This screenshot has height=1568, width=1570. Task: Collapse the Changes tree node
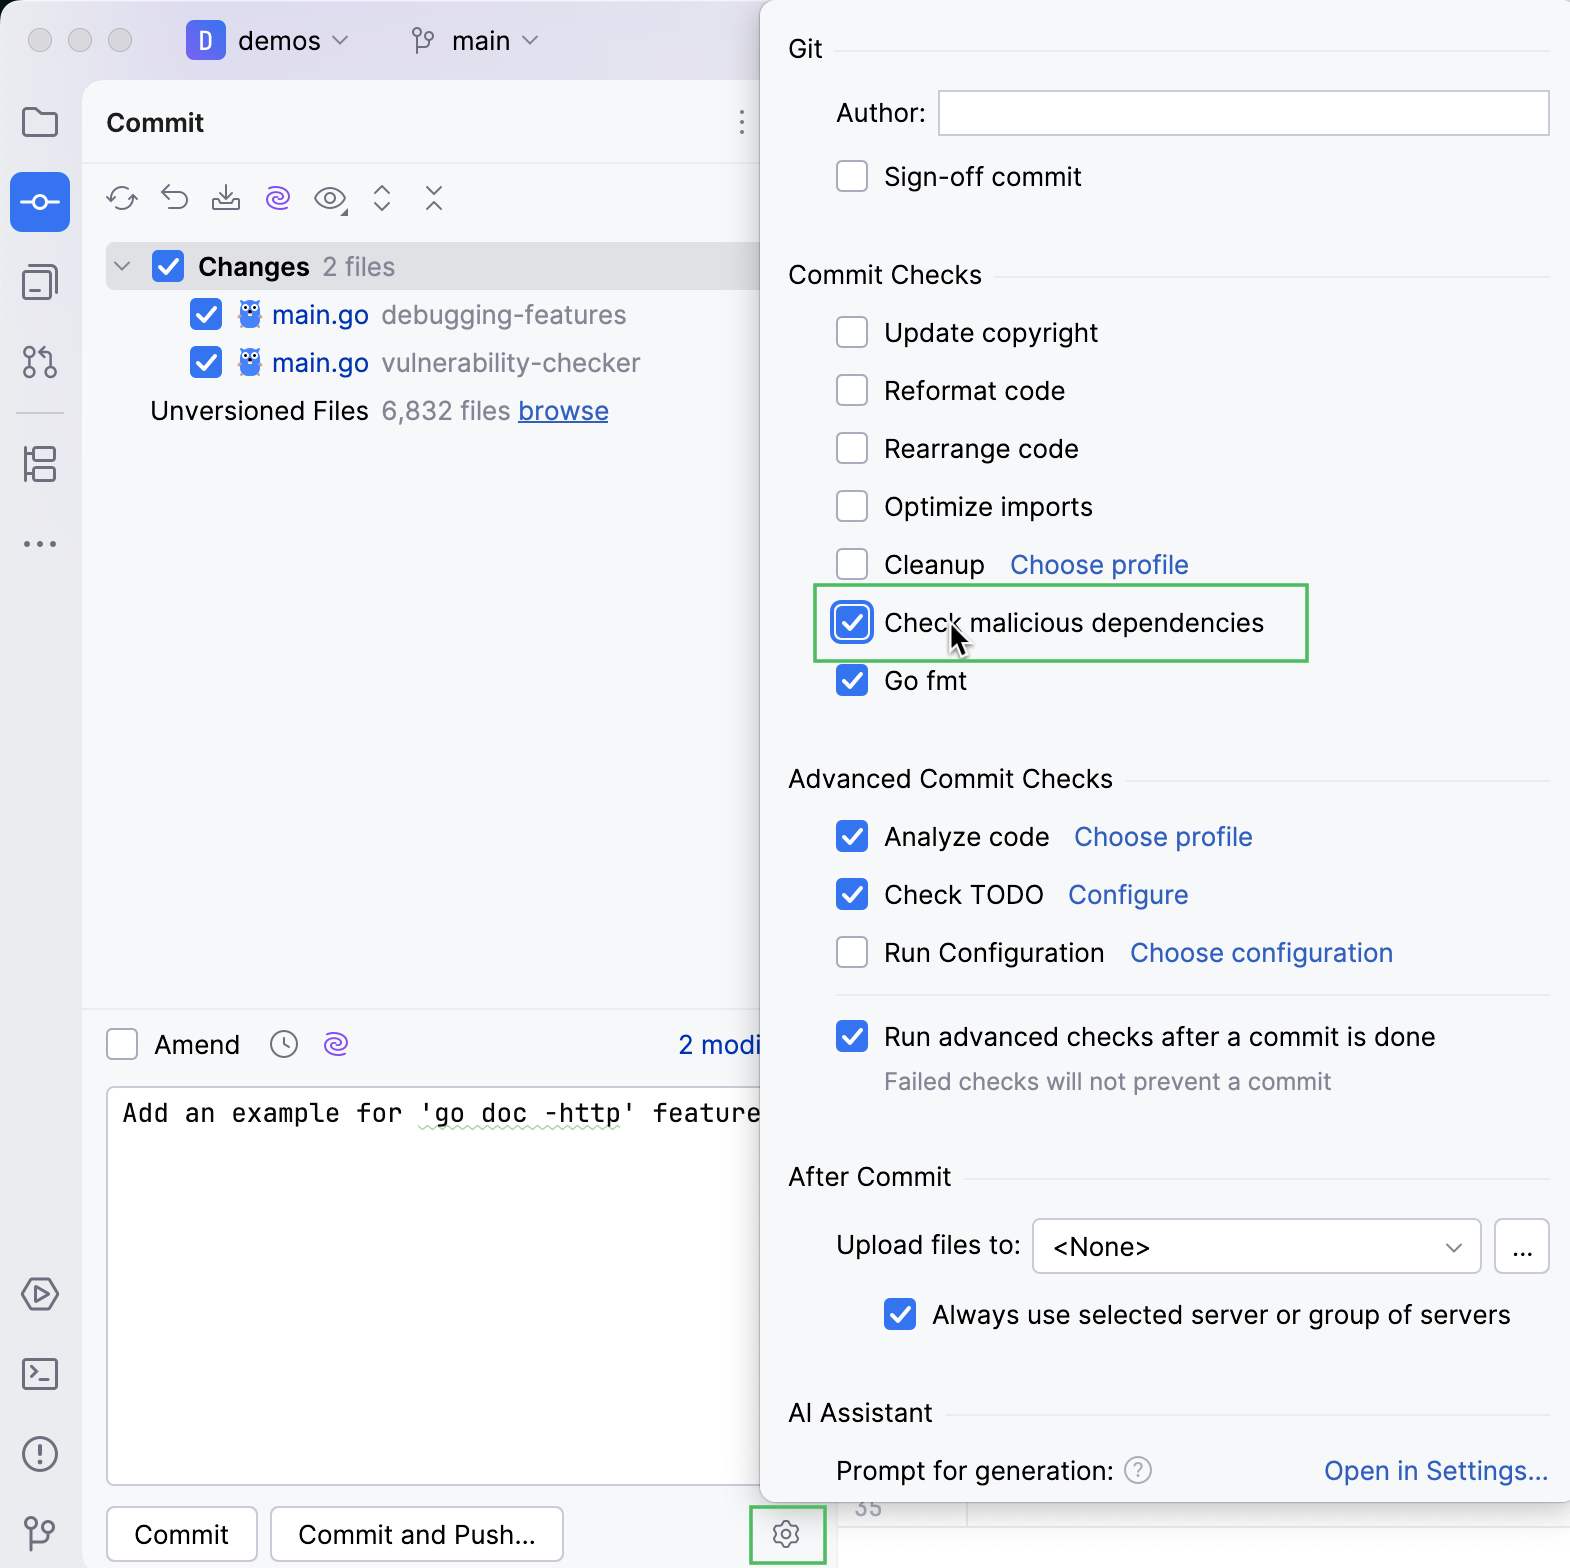coord(123,267)
